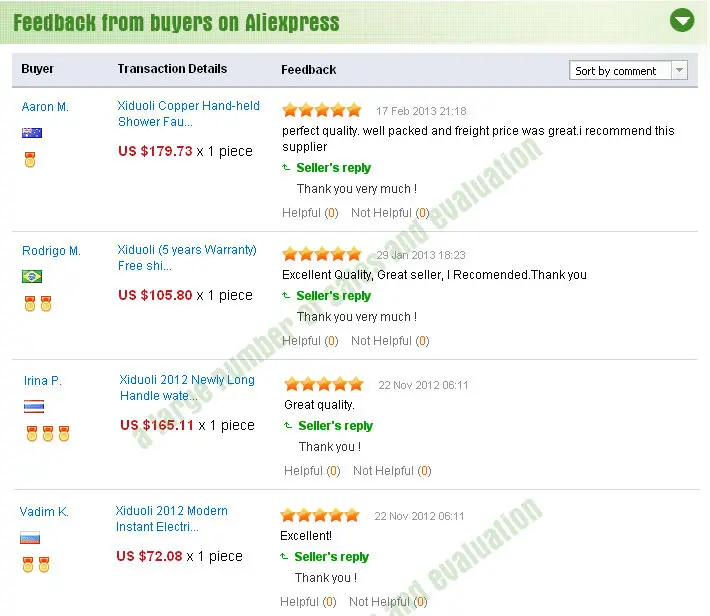Open Xiduoli 2012 Modern Instant Electri... link
Image resolution: width=710 pixels, height=616 pixels.
click(171, 519)
